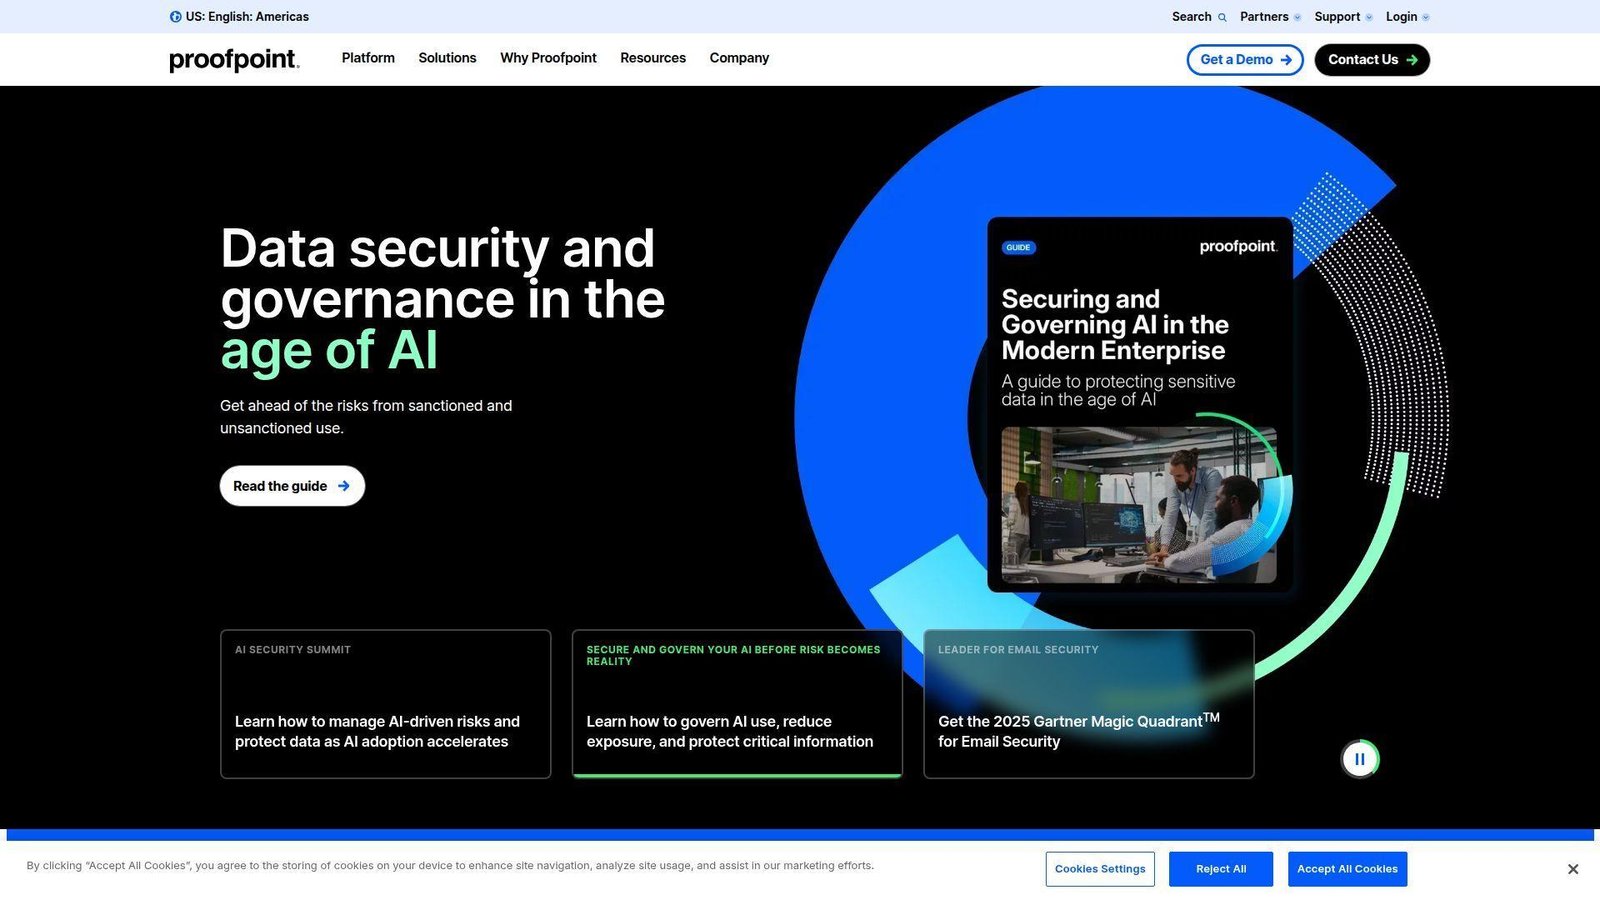Viewport: 1600px width, 900px height.
Task: Click the heading "Data security and governance in the age of AI"
Action: click(443, 299)
